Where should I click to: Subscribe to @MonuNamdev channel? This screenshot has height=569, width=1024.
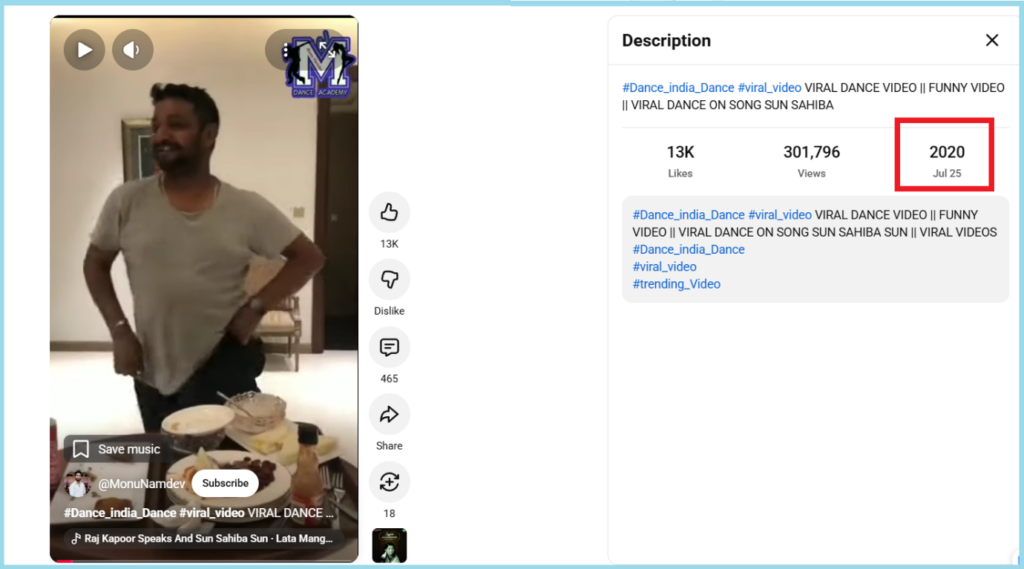[x=225, y=483]
